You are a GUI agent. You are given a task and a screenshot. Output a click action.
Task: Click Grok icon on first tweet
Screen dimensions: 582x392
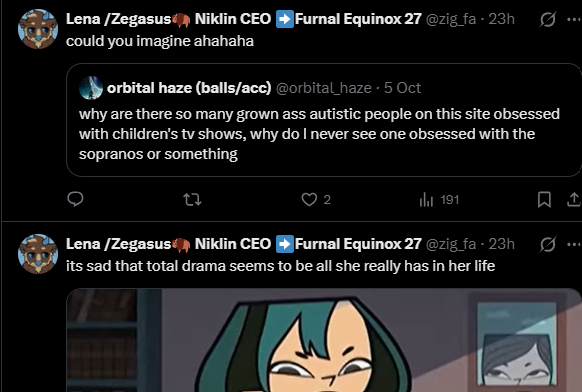(x=548, y=19)
